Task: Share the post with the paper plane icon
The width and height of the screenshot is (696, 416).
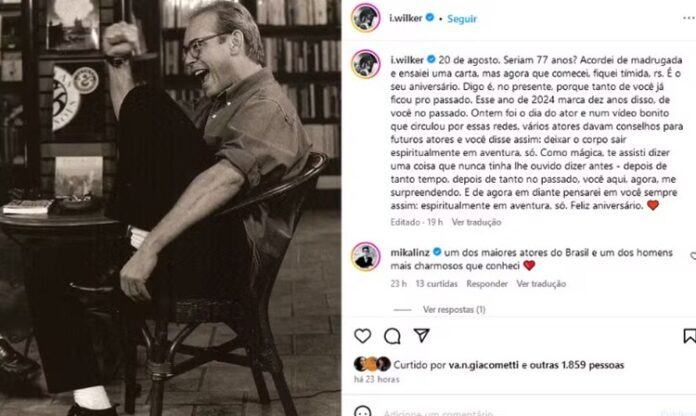Action: 421,335
